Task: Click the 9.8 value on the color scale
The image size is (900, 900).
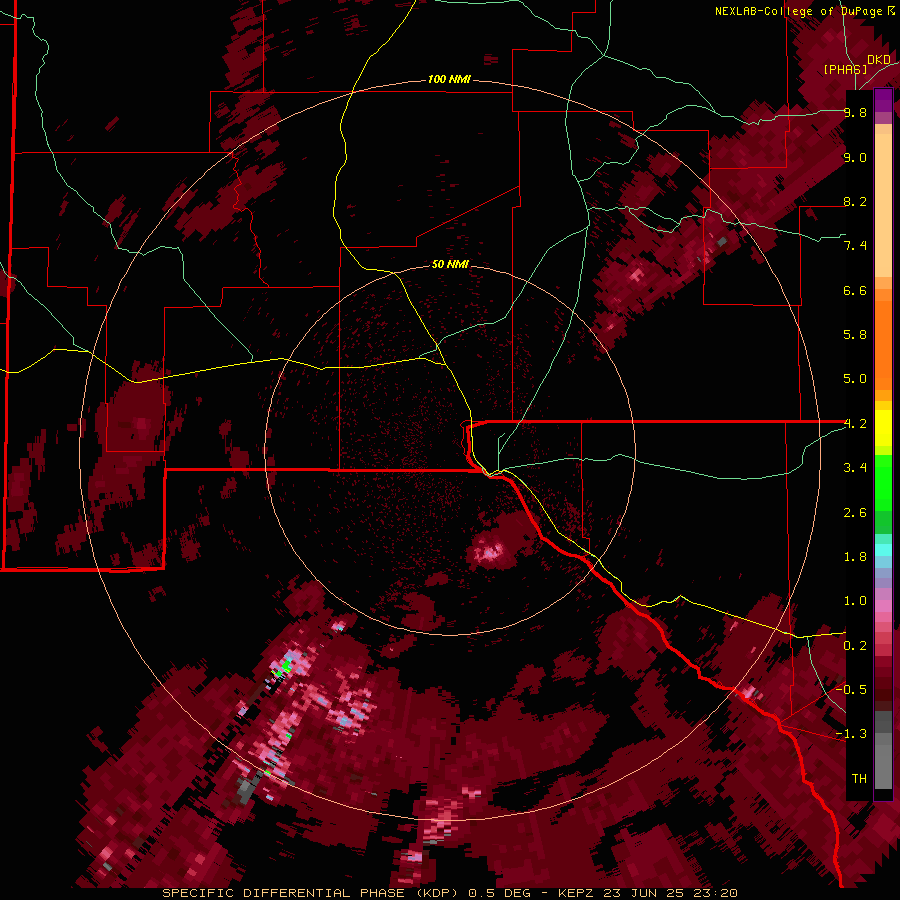Action: [855, 112]
